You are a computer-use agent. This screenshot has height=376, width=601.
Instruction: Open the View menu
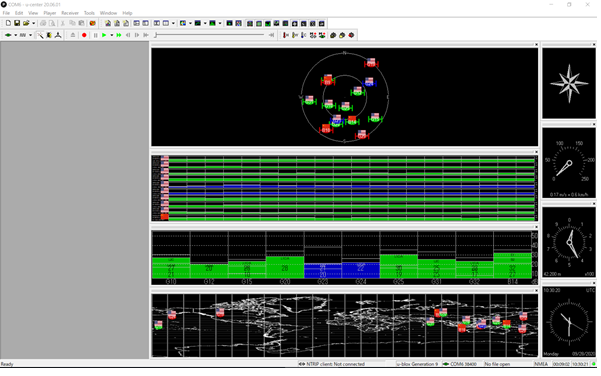pos(33,13)
